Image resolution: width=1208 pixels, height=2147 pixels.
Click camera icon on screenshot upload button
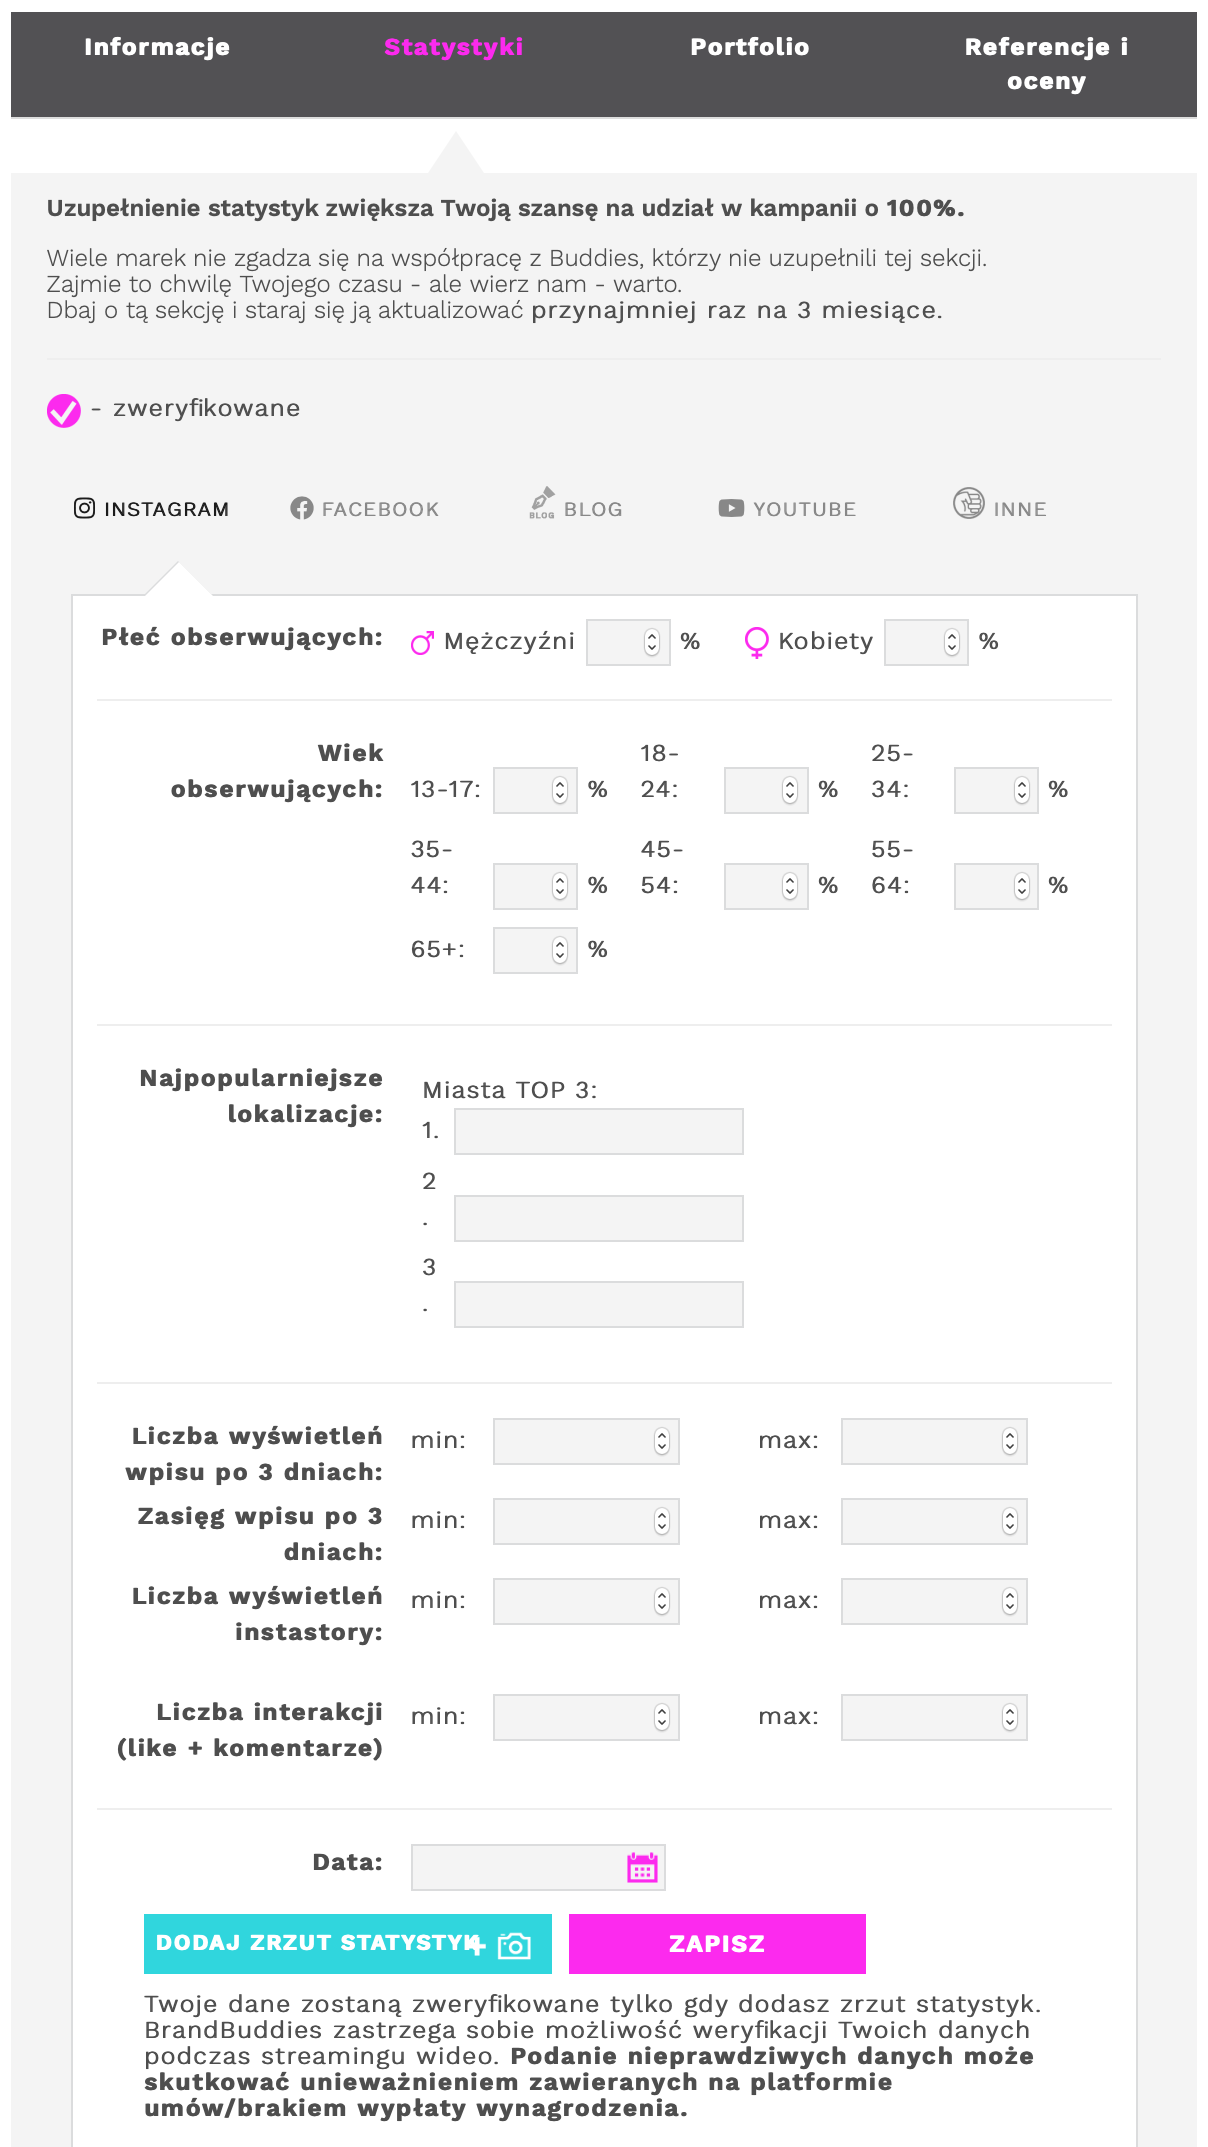[x=514, y=1945]
